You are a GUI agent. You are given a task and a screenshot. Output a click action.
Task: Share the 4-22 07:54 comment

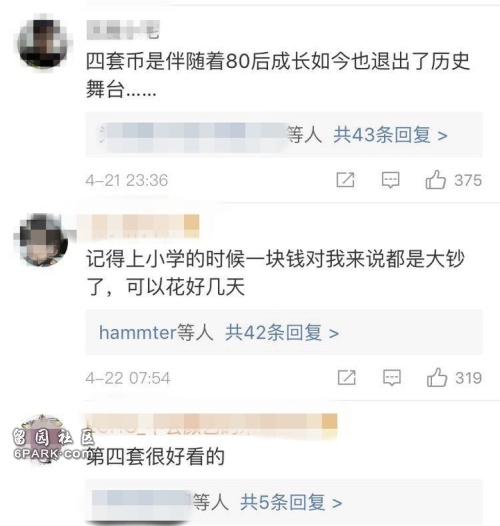[x=346, y=378]
